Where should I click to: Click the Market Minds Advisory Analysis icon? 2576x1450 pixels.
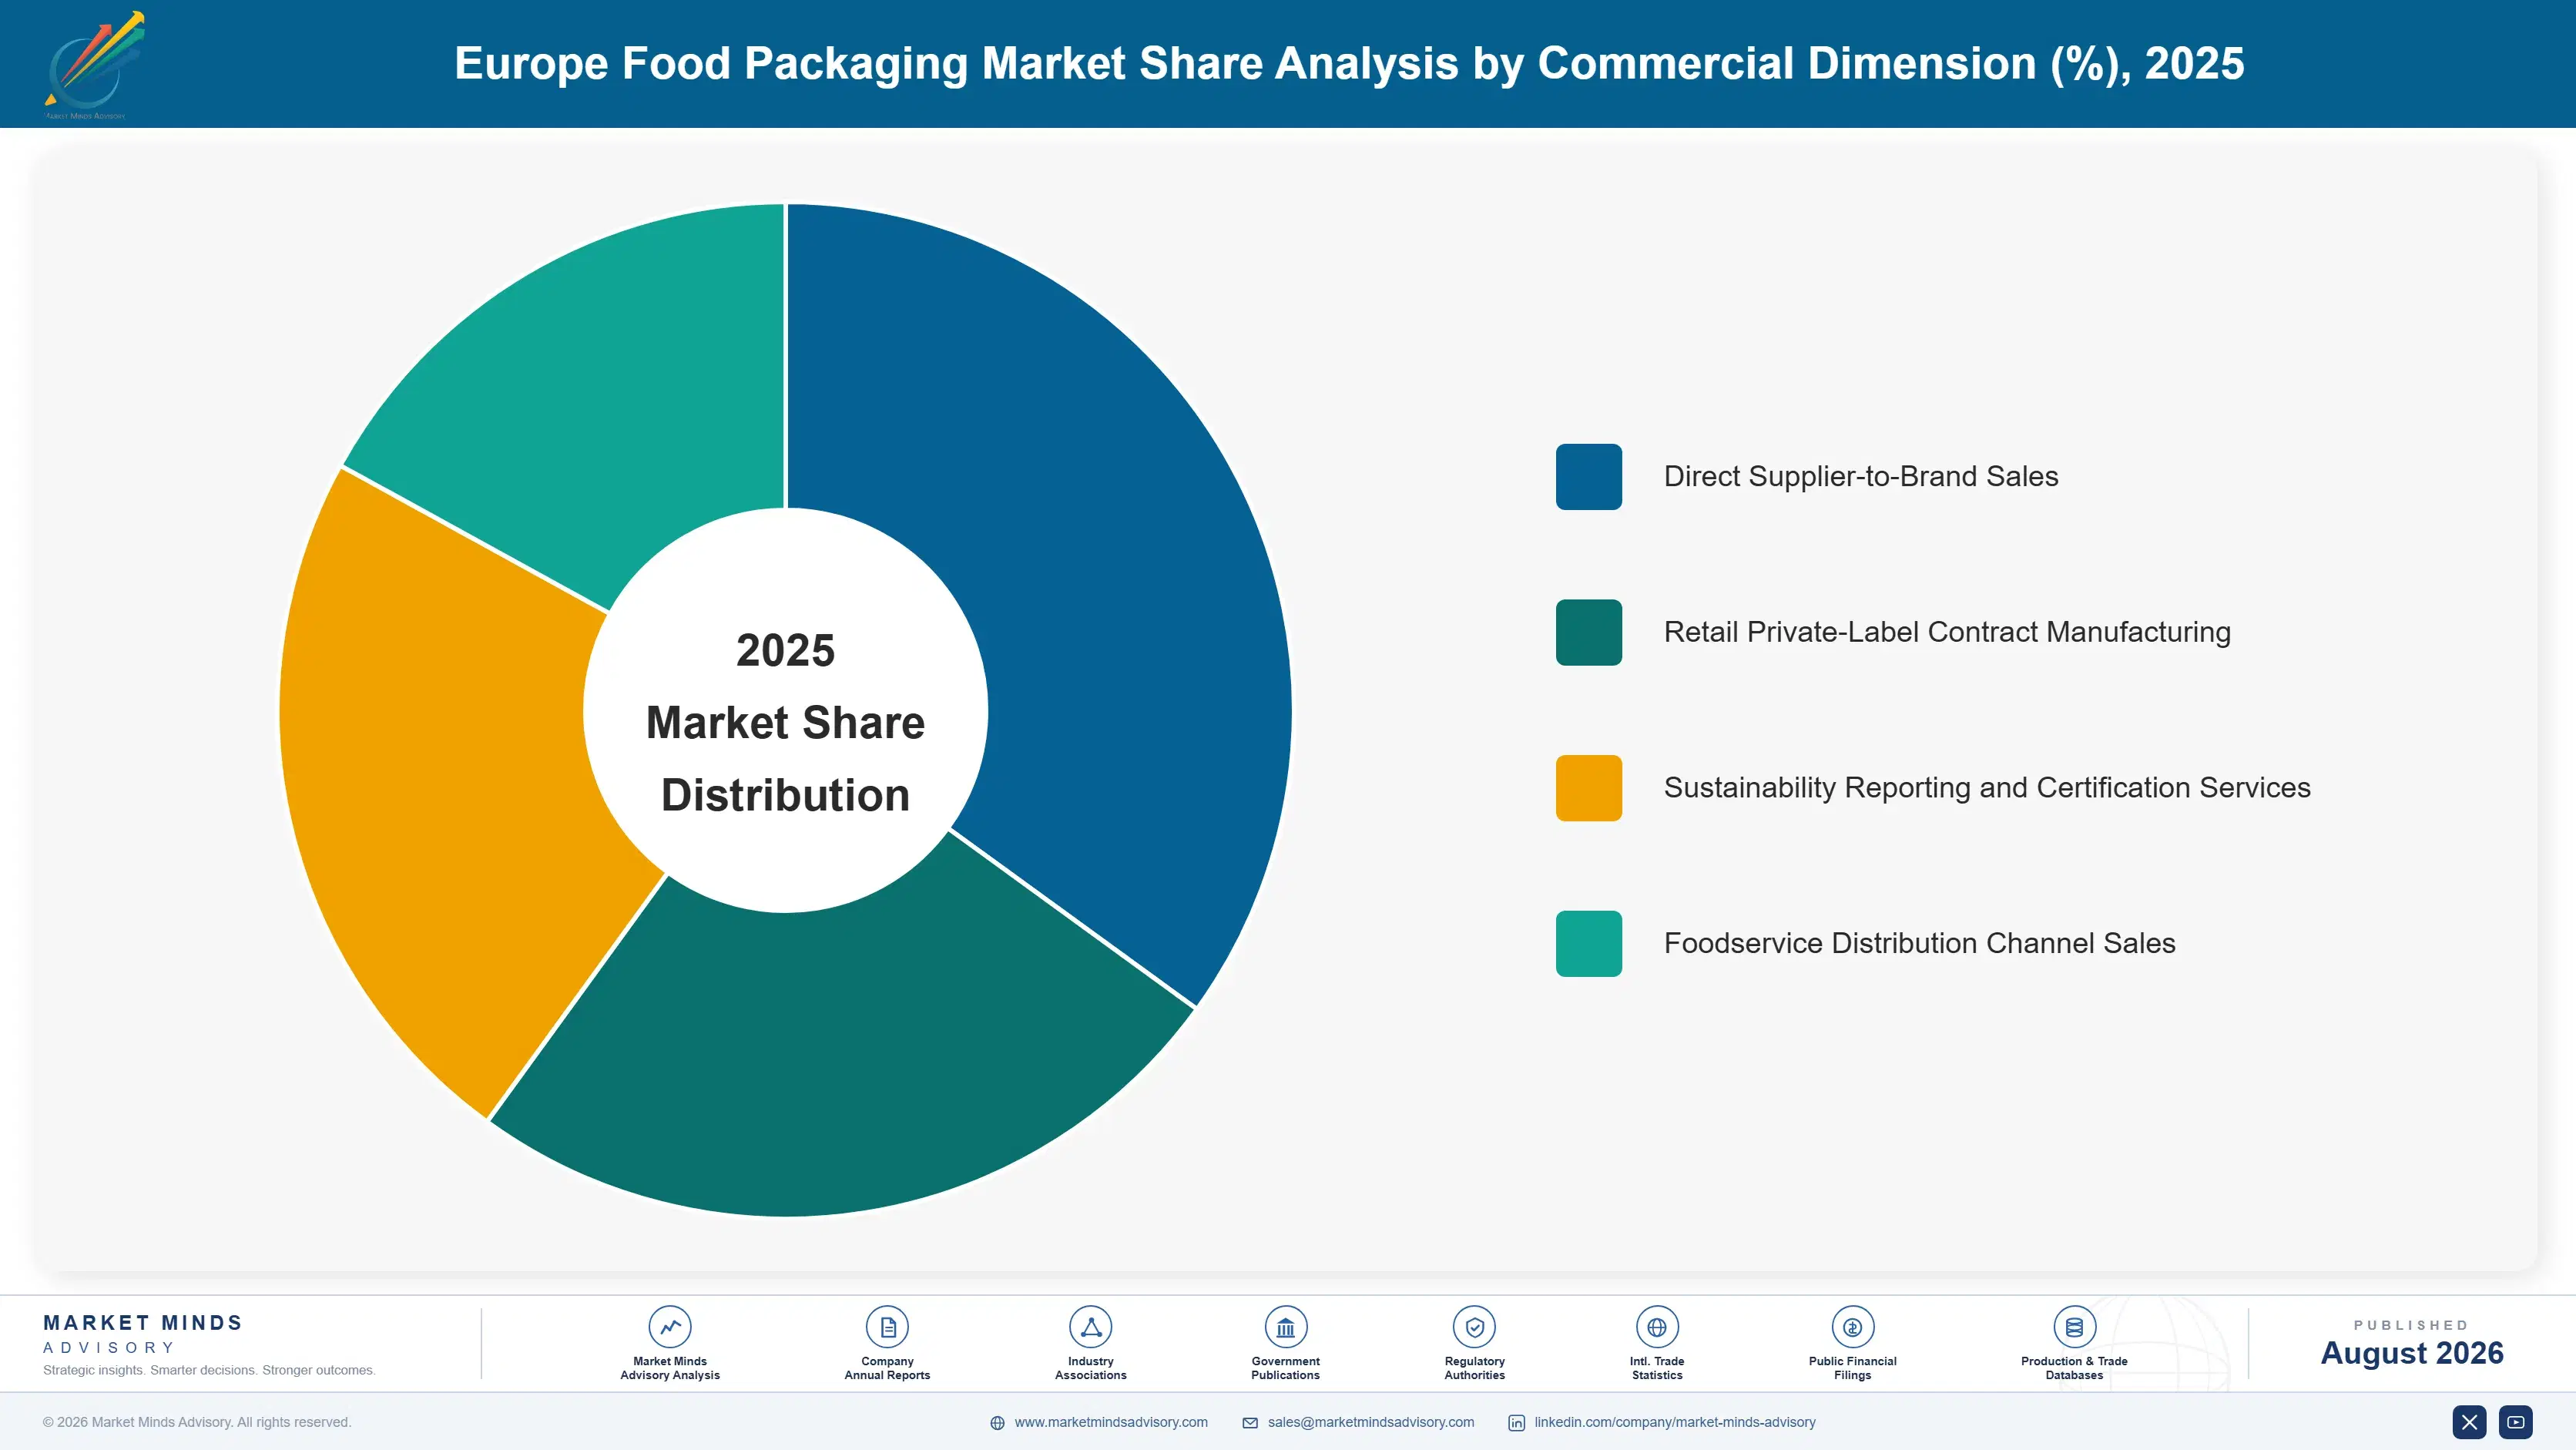coord(670,1327)
